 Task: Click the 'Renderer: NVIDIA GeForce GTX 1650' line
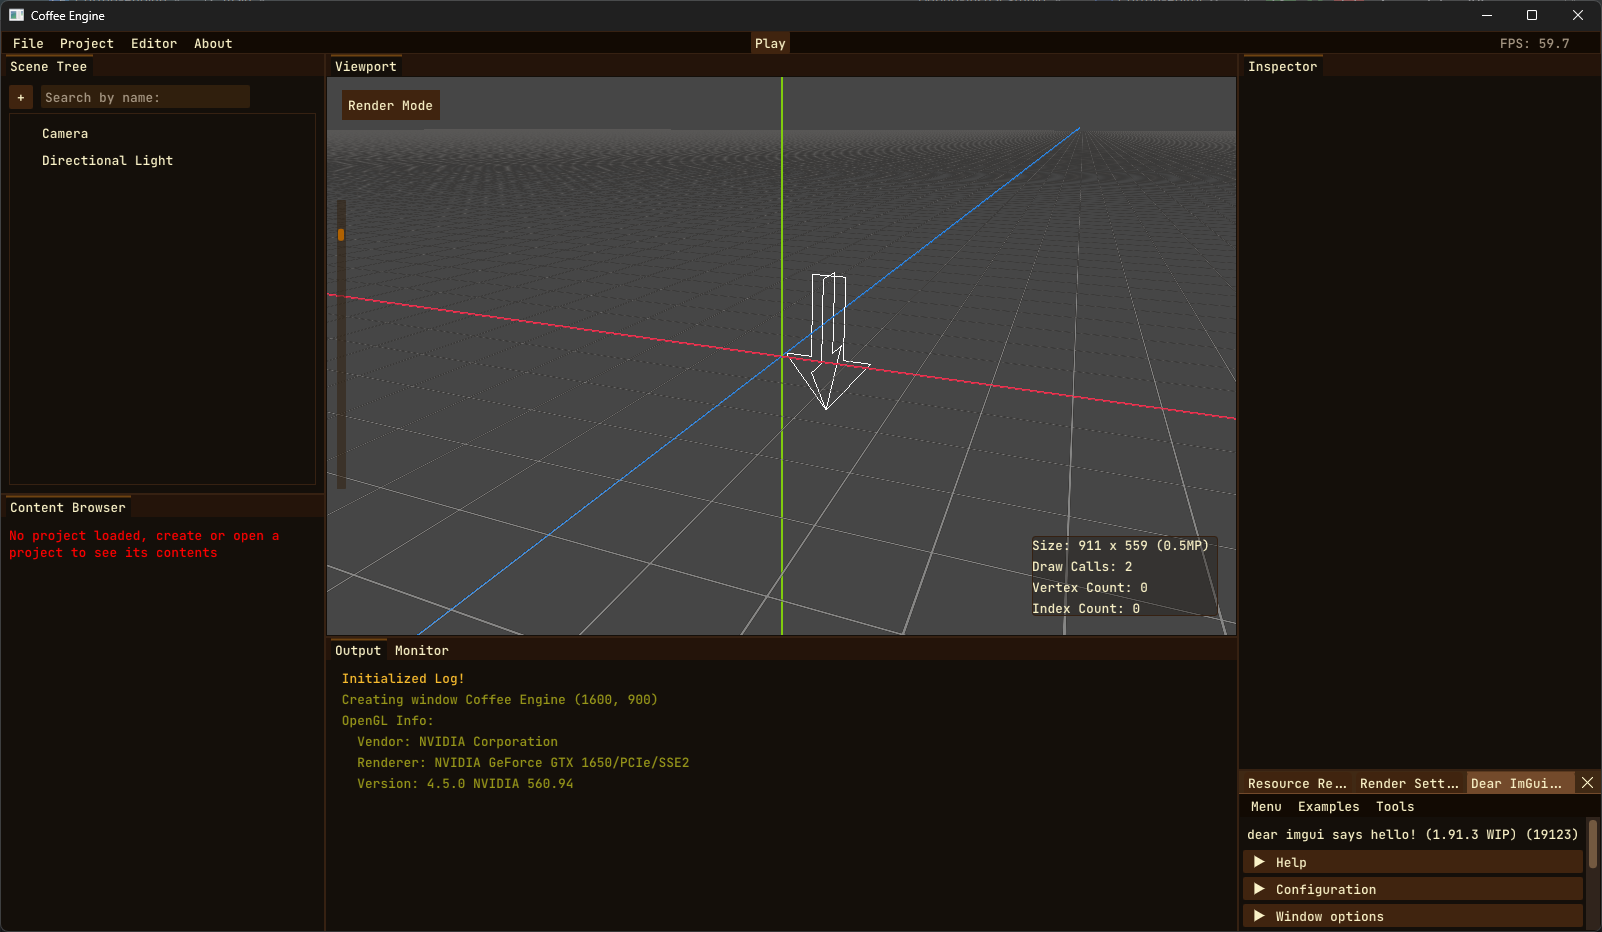(523, 762)
